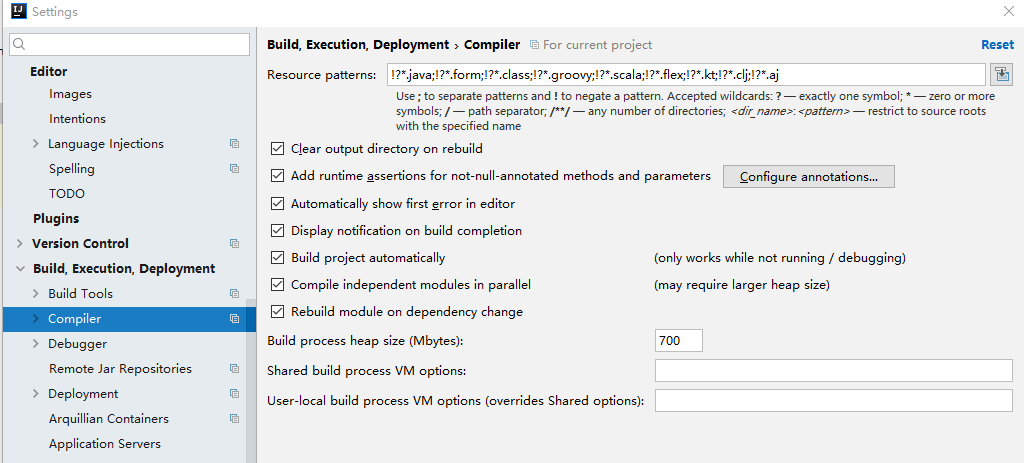Click the Shared build process VM options field
The width and height of the screenshot is (1024, 463).
[x=833, y=371]
